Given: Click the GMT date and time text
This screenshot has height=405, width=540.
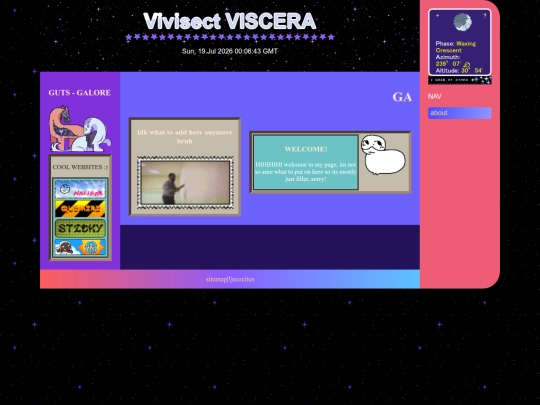Looking at the screenshot, I should (x=230, y=51).
